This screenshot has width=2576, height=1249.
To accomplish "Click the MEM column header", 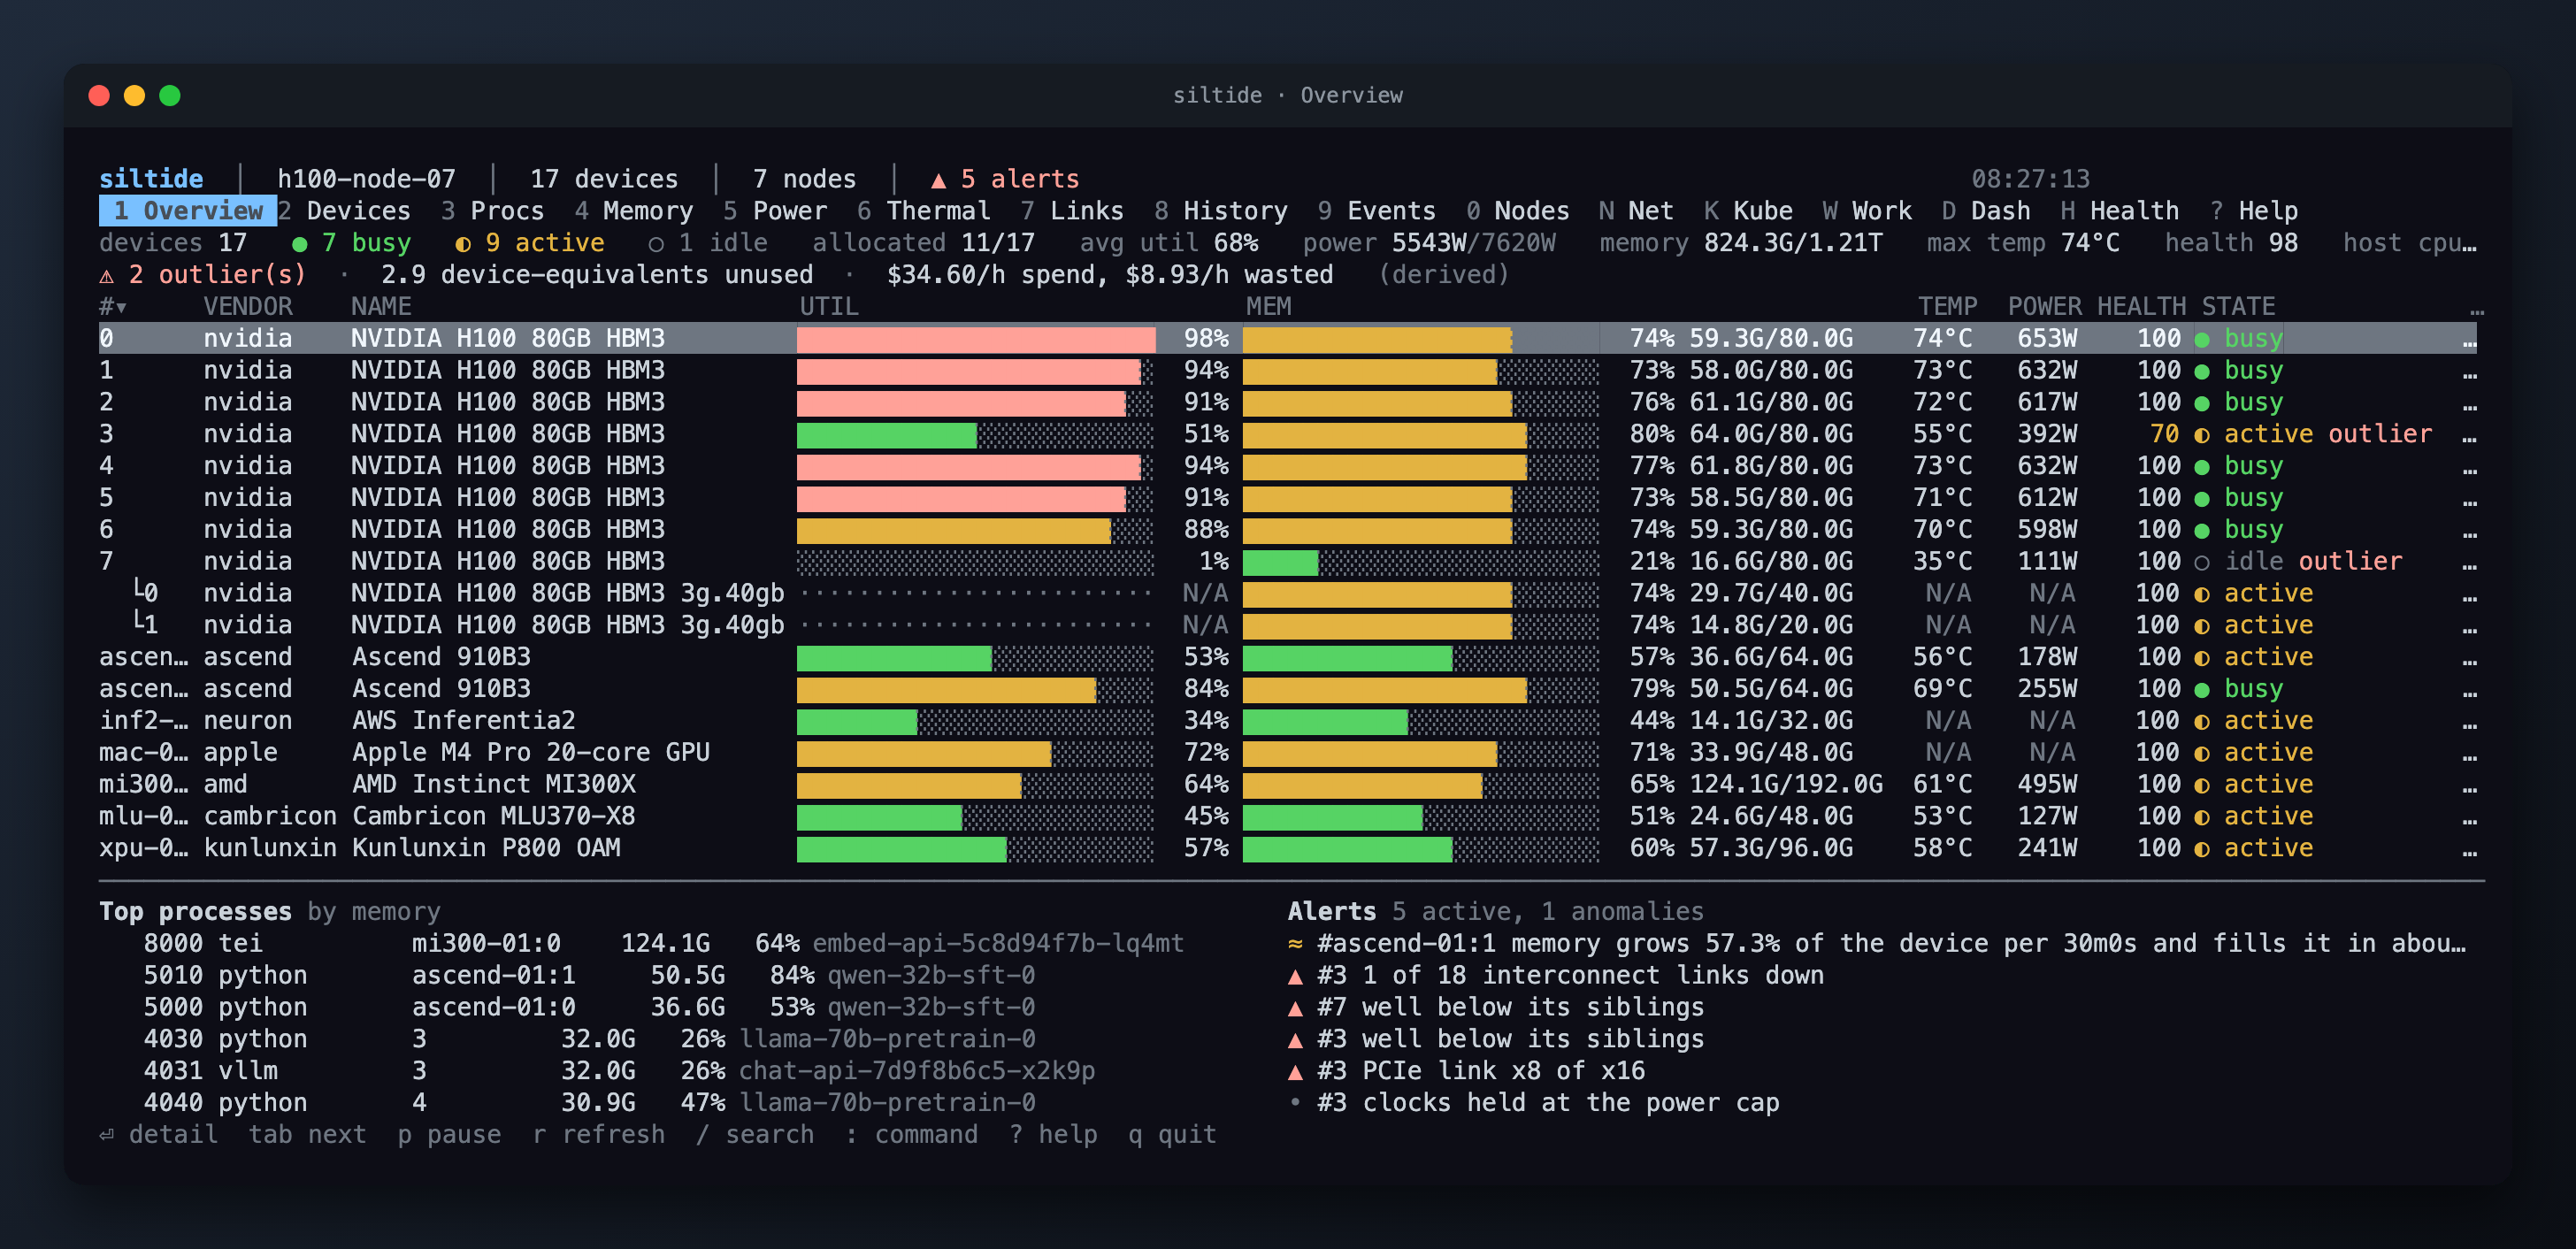I will (x=1268, y=307).
